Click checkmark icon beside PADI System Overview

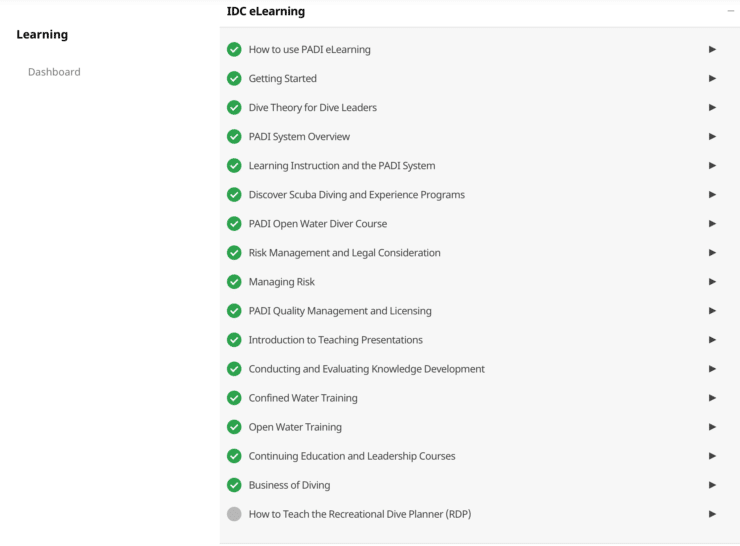pos(234,136)
